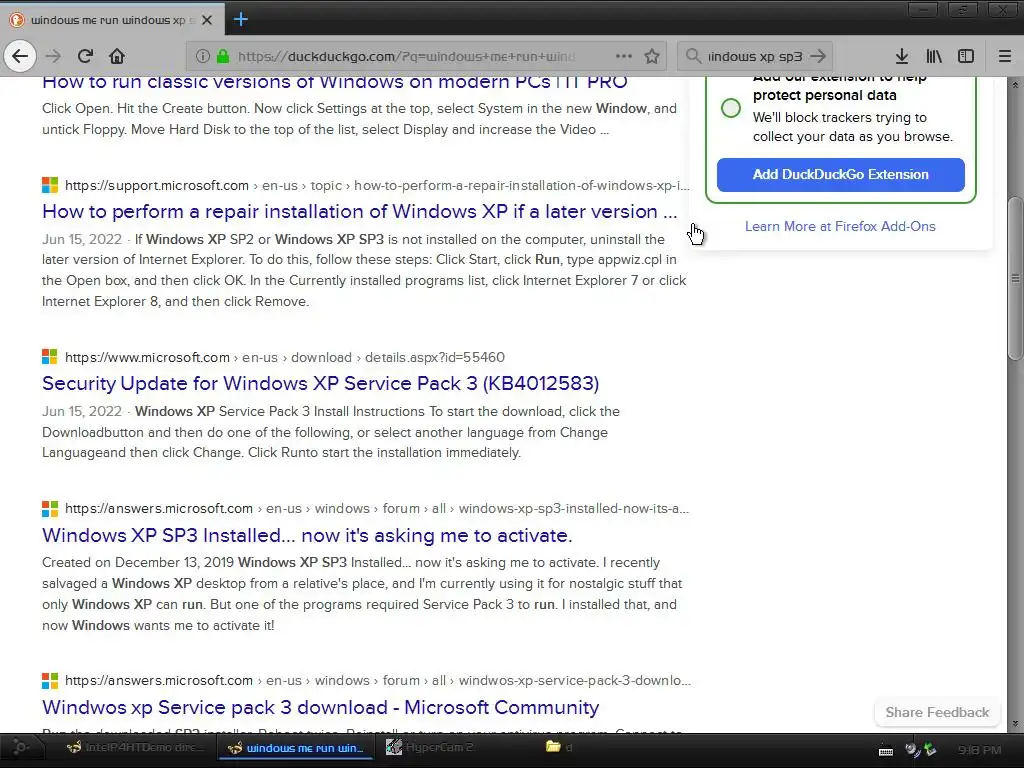Click the search magnifier icon
The height and width of the screenshot is (768, 1024).
click(x=693, y=56)
